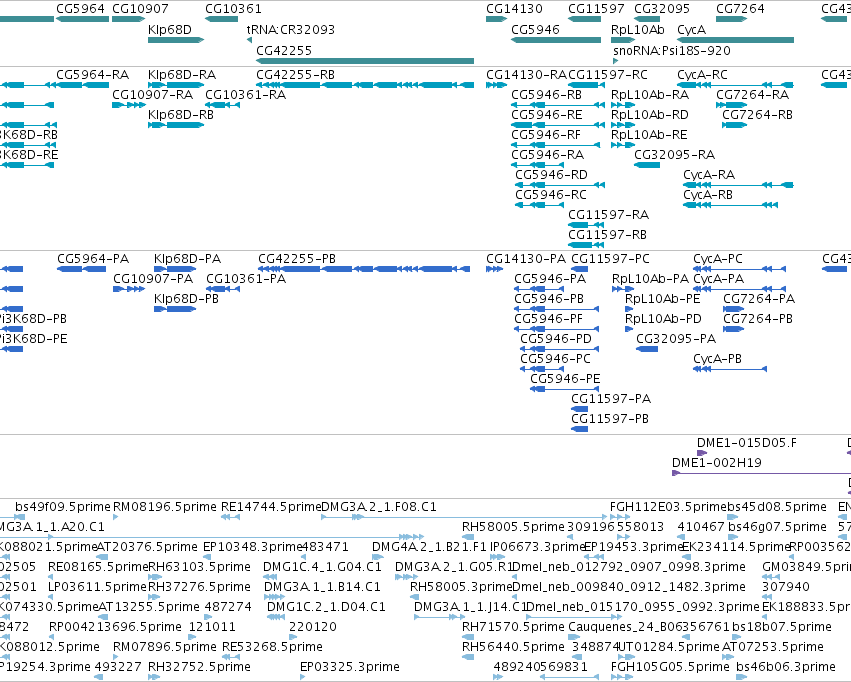Select the snoRNA:Psi18S-920 feature label
Screen dimensions: 851x682
click(x=672, y=50)
